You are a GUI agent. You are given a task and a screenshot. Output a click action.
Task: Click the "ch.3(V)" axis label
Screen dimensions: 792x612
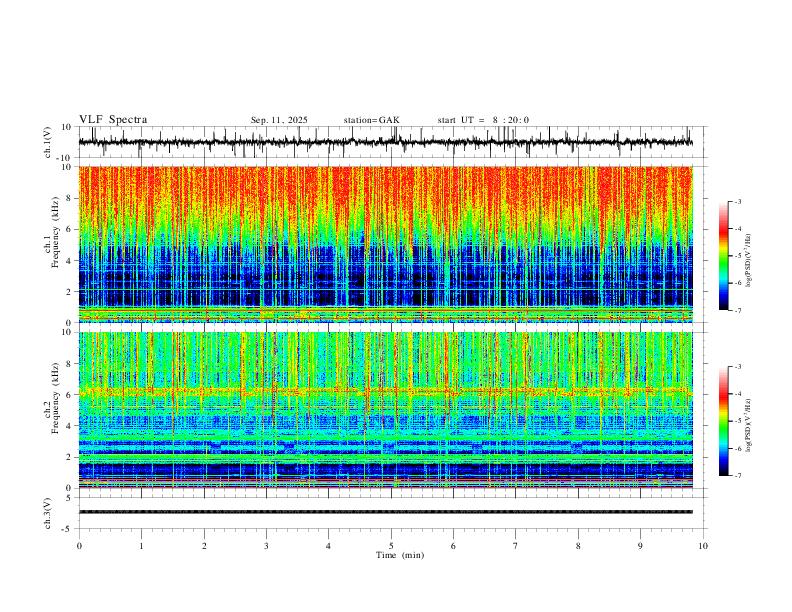(x=48, y=513)
